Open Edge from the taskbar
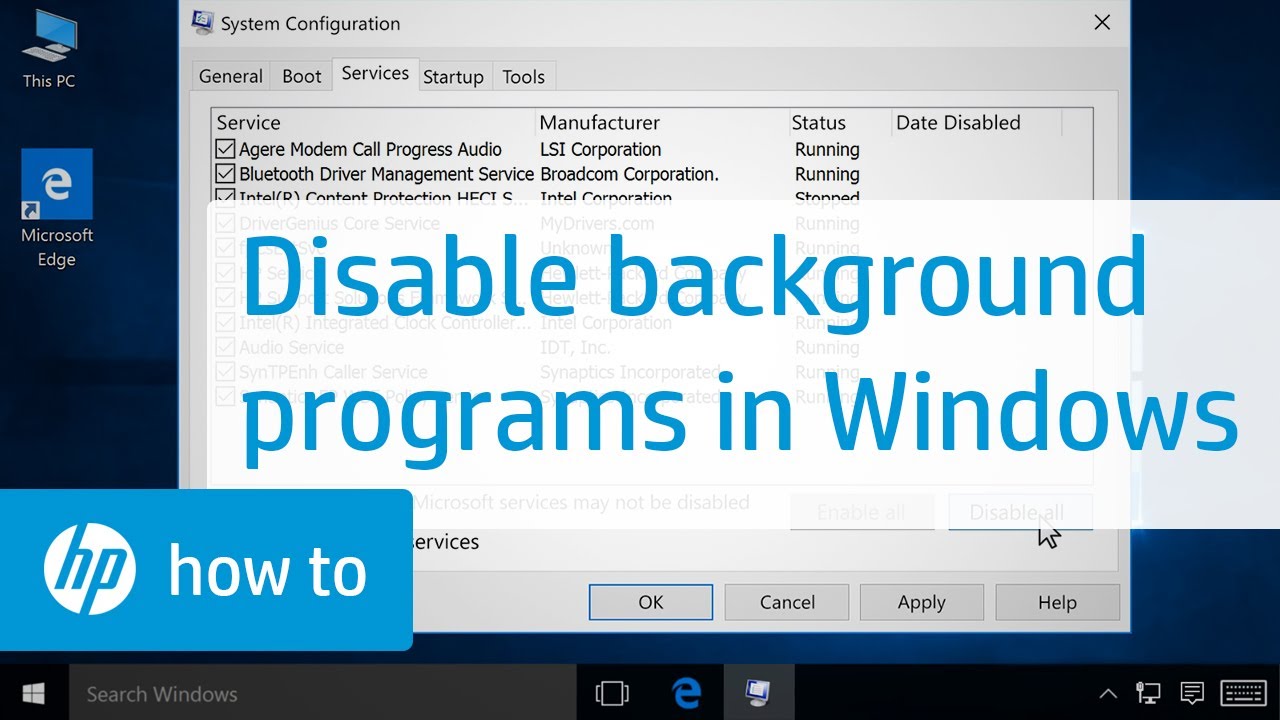This screenshot has height=720, width=1280. click(x=686, y=693)
